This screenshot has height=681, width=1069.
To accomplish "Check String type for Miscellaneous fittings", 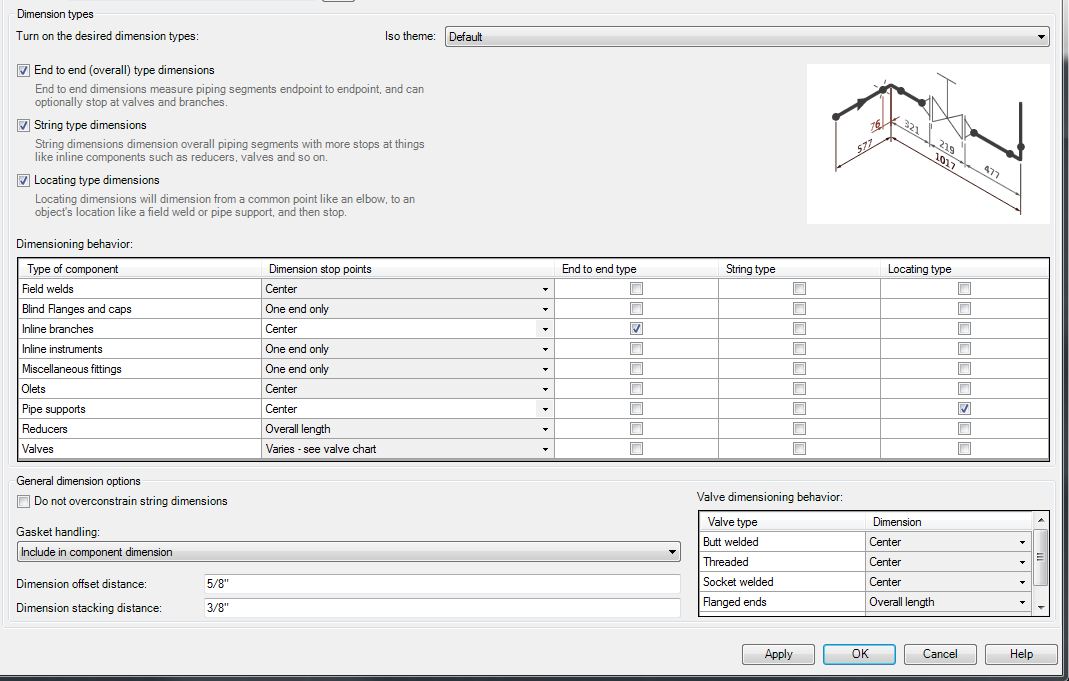I will click(x=799, y=369).
